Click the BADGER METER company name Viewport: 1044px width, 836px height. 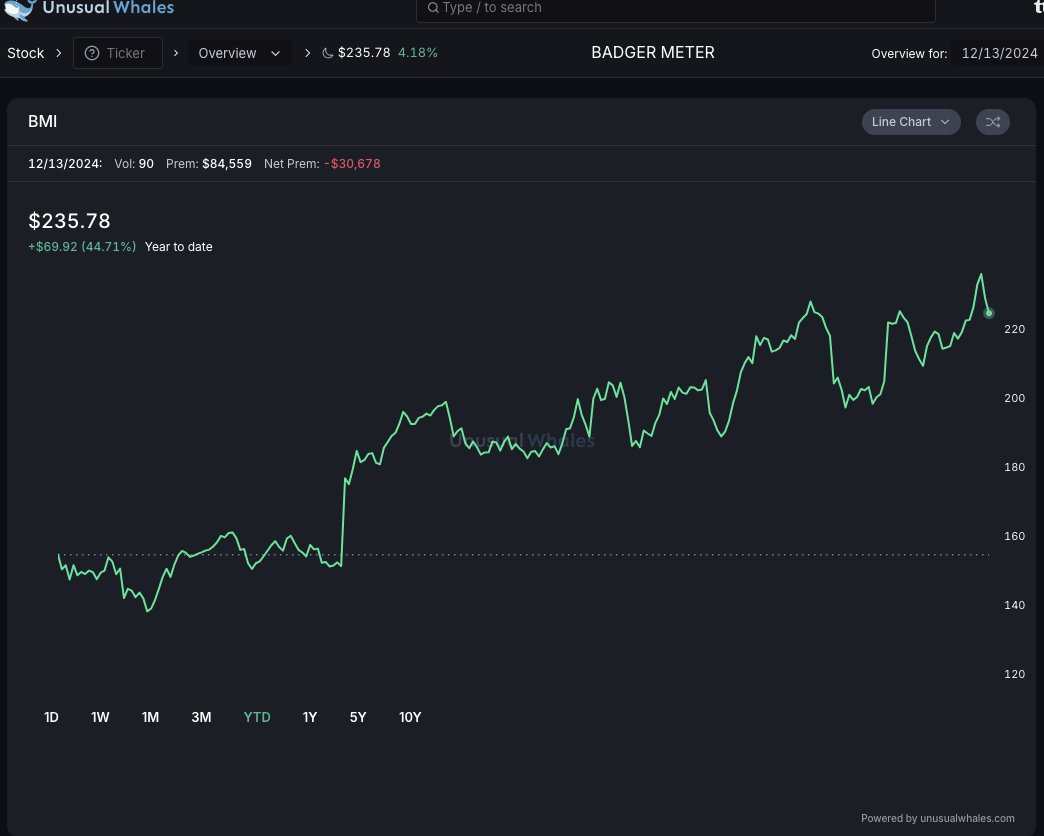[652, 53]
